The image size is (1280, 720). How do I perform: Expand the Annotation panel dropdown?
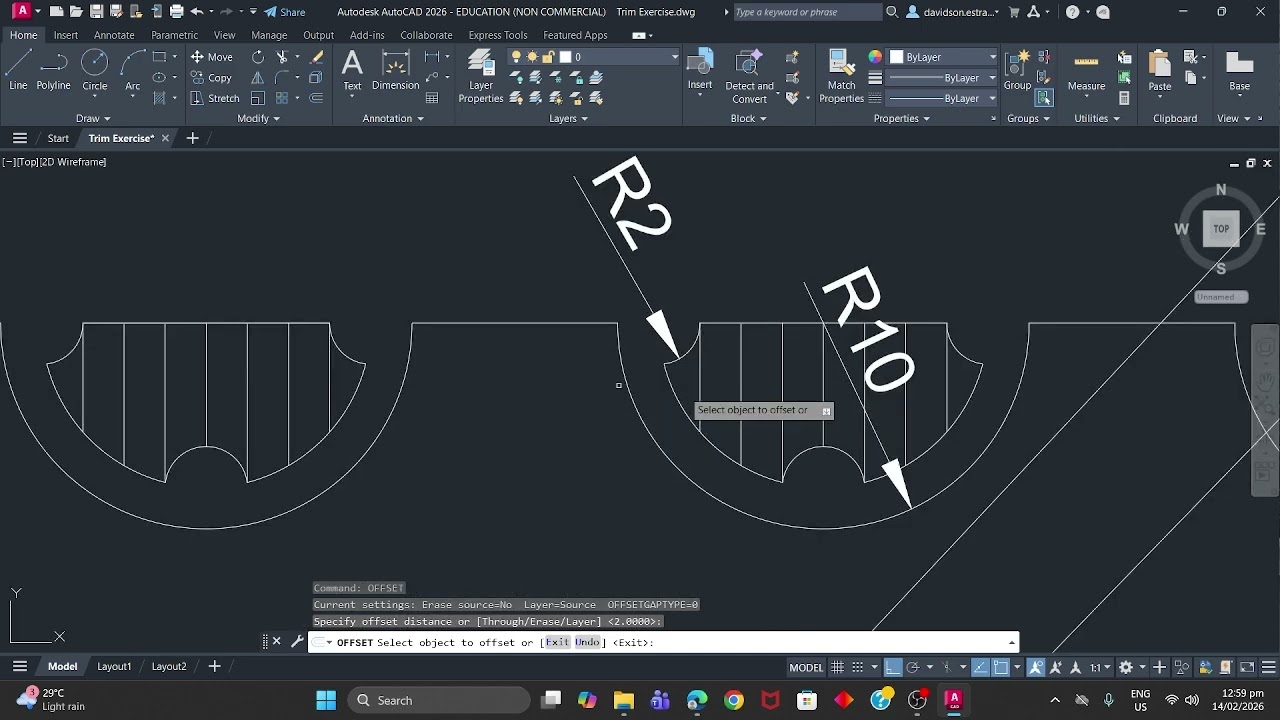pyautogui.click(x=393, y=118)
